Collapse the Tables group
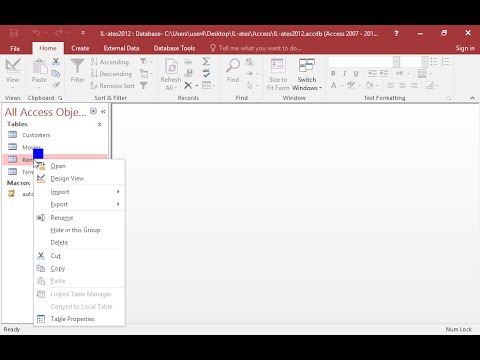 click(99, 124)
